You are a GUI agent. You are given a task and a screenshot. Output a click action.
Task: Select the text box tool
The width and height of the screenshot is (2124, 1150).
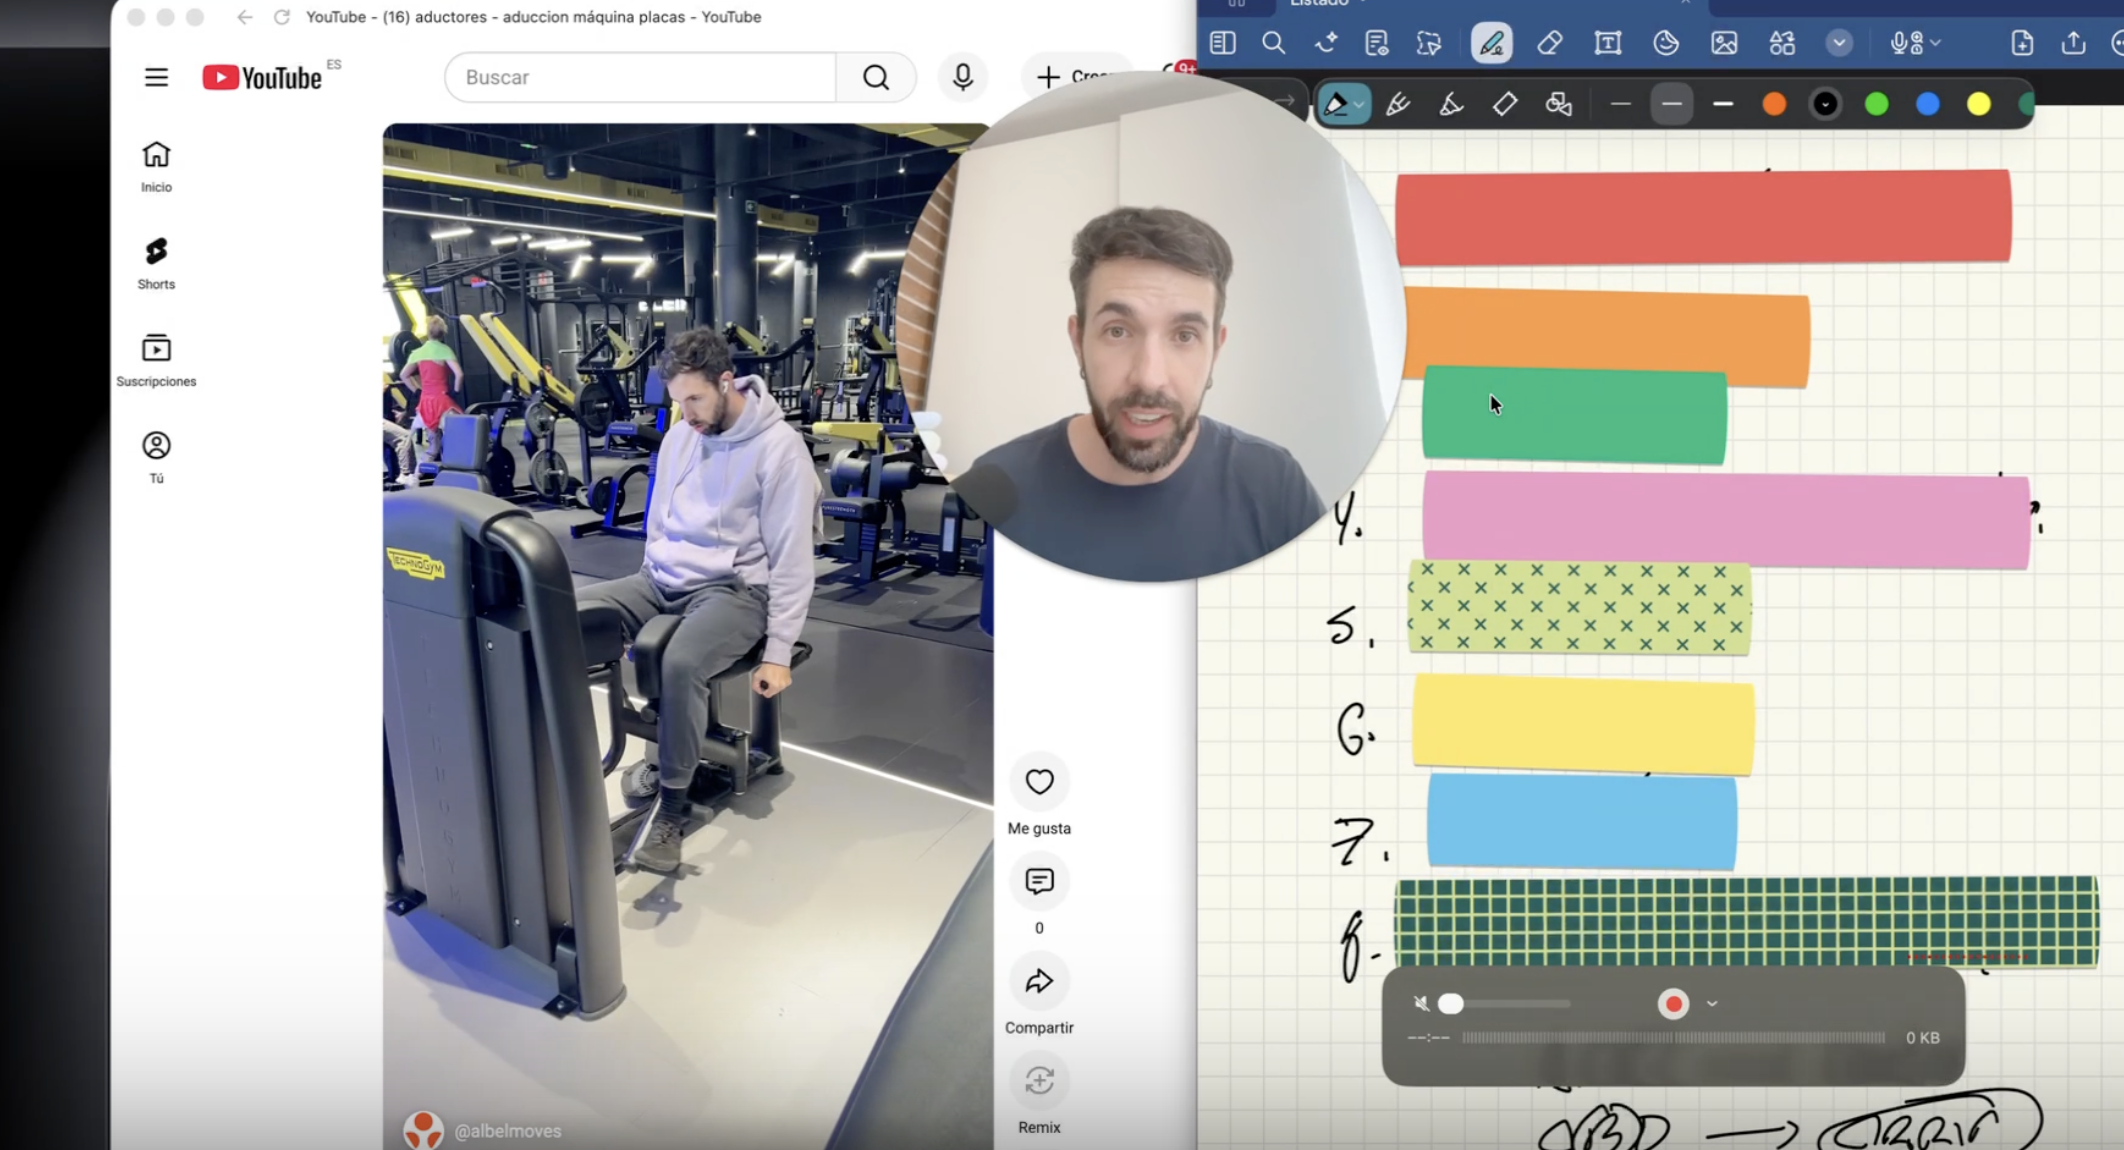(x=1608, y=43)
